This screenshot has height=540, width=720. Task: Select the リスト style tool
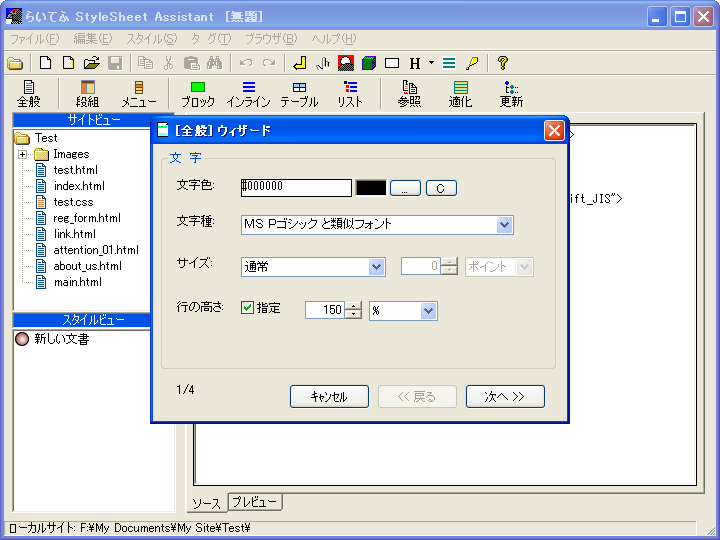pyautogui.click(x=350, y=94)
